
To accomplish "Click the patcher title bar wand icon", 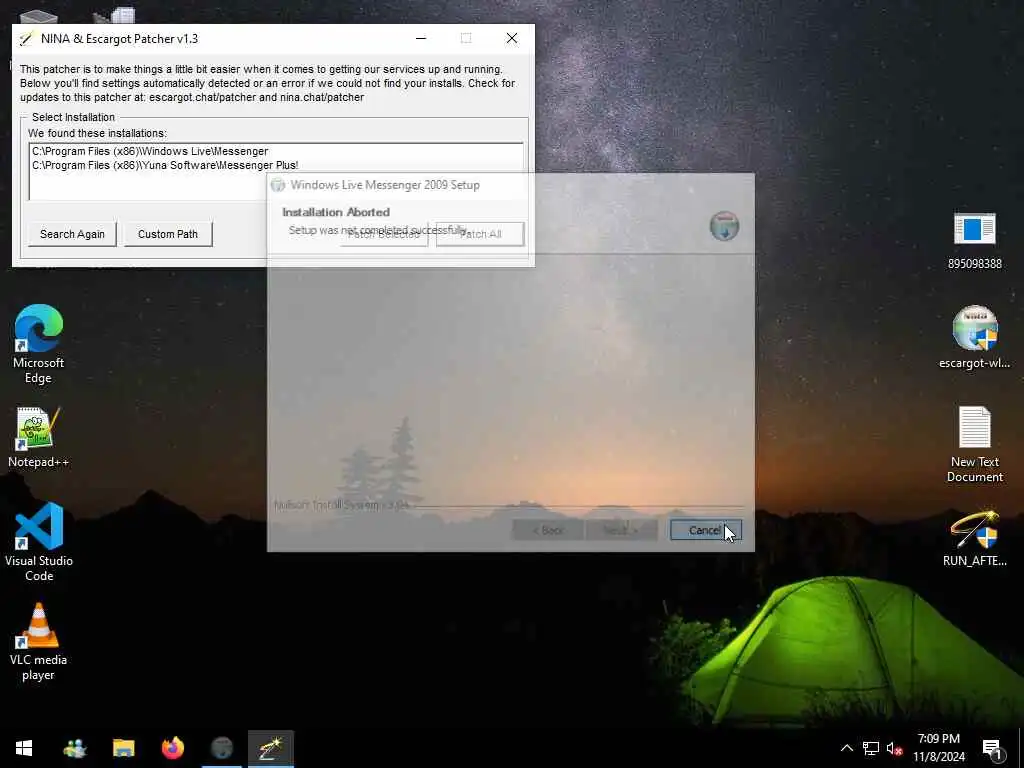I will tap(26, 39).
